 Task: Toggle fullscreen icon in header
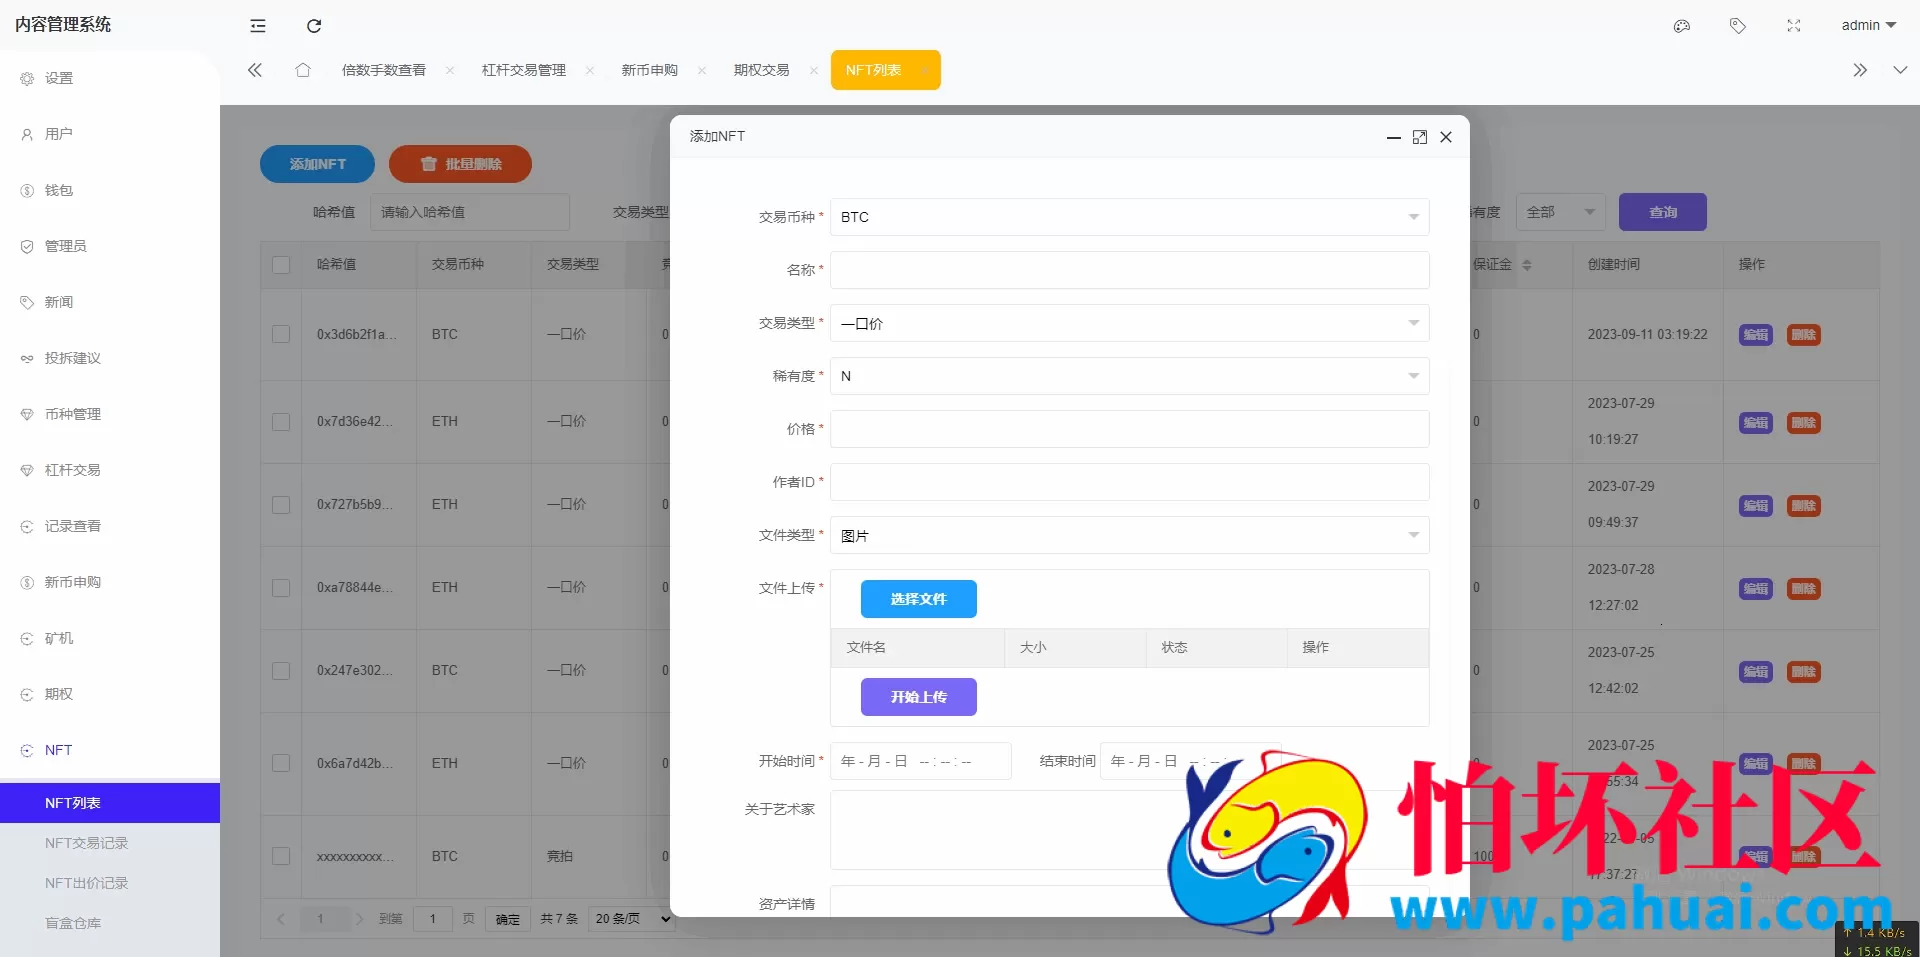(1794, 26)
